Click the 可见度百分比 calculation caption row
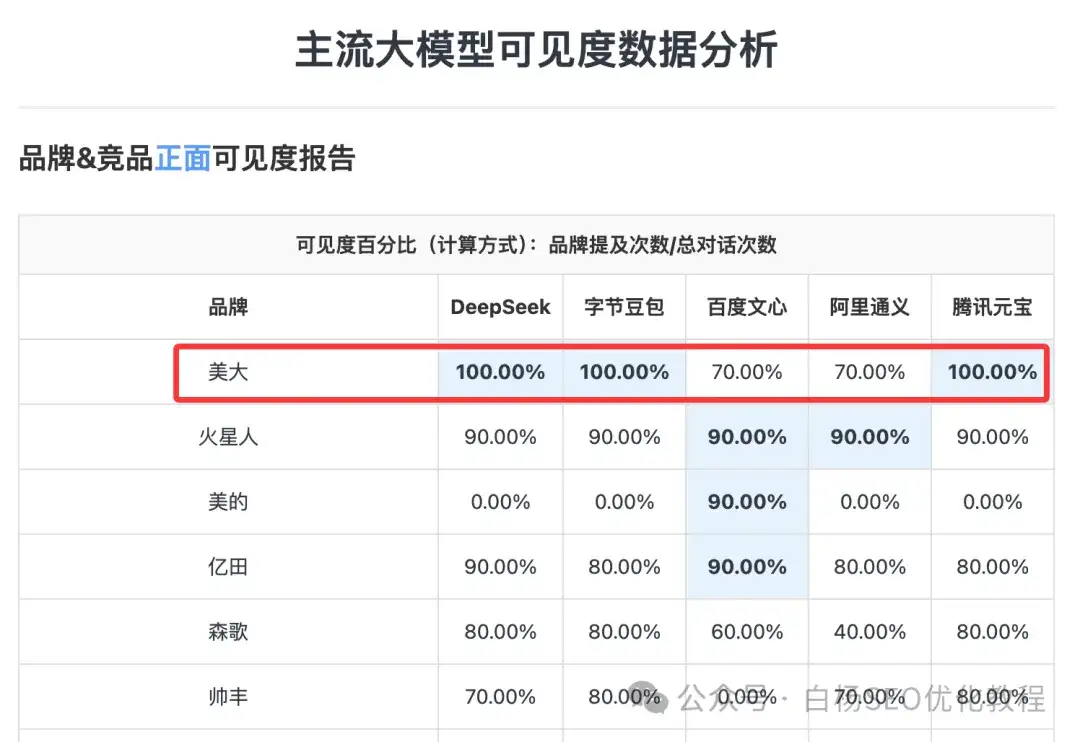1080x742 pixels. 536,245
